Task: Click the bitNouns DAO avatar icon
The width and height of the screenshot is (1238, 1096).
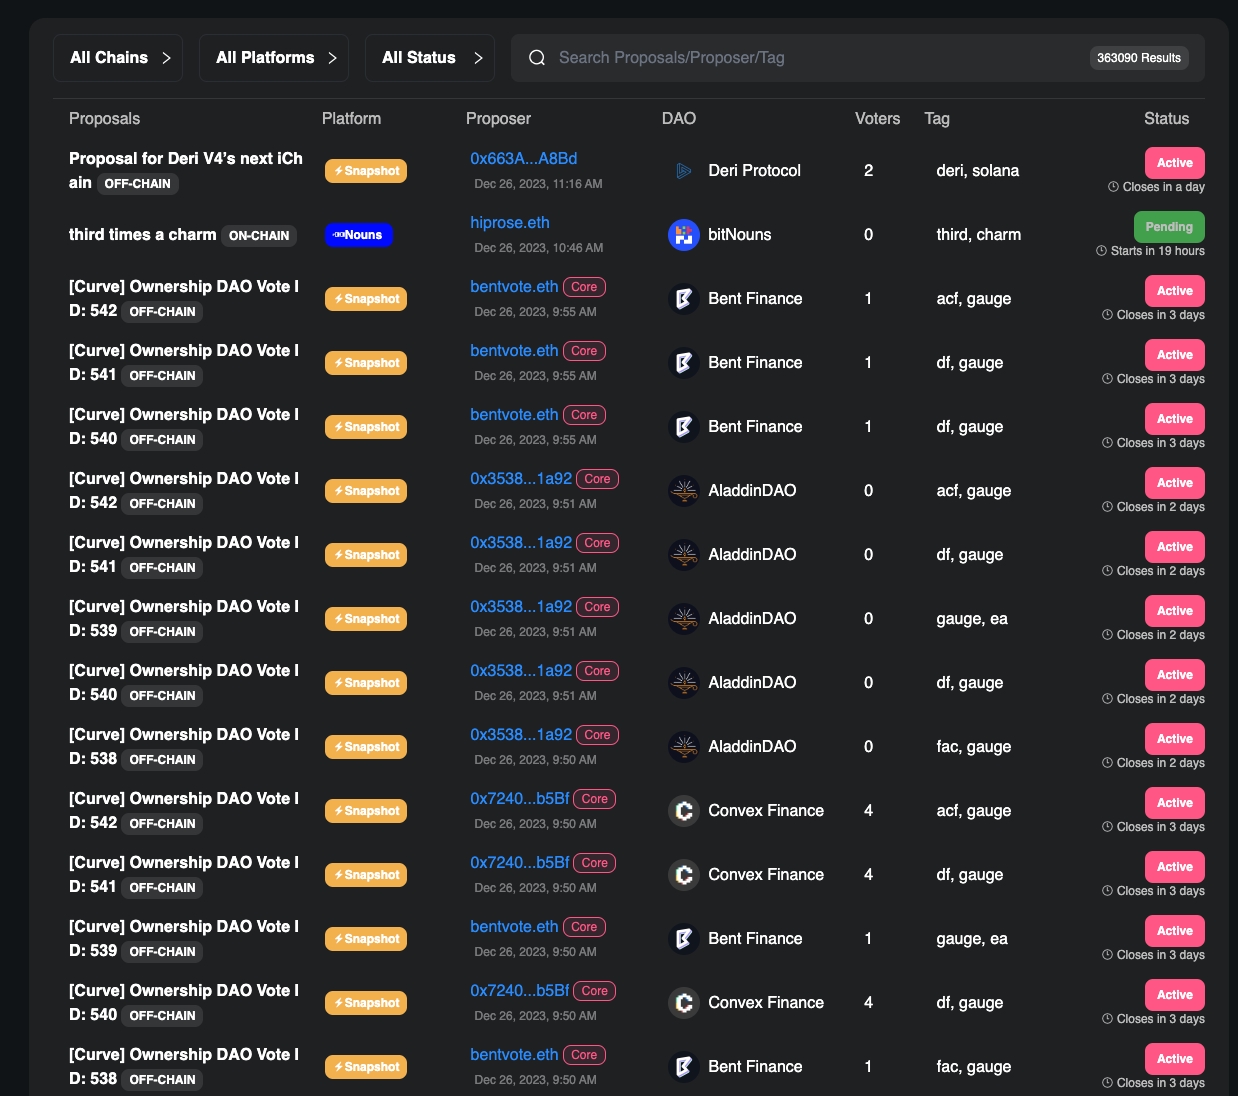Action: click(684, 235)
